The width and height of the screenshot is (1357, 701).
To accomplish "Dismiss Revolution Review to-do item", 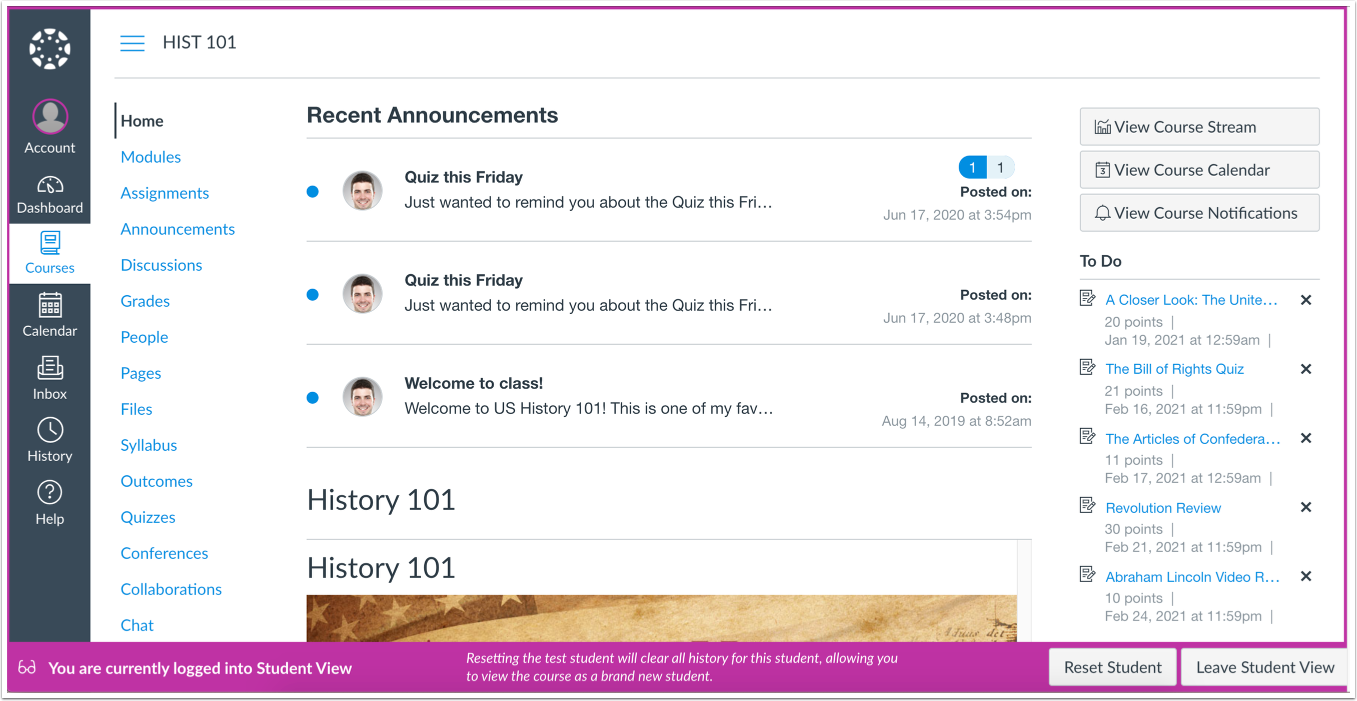I will pos(1306,507).
